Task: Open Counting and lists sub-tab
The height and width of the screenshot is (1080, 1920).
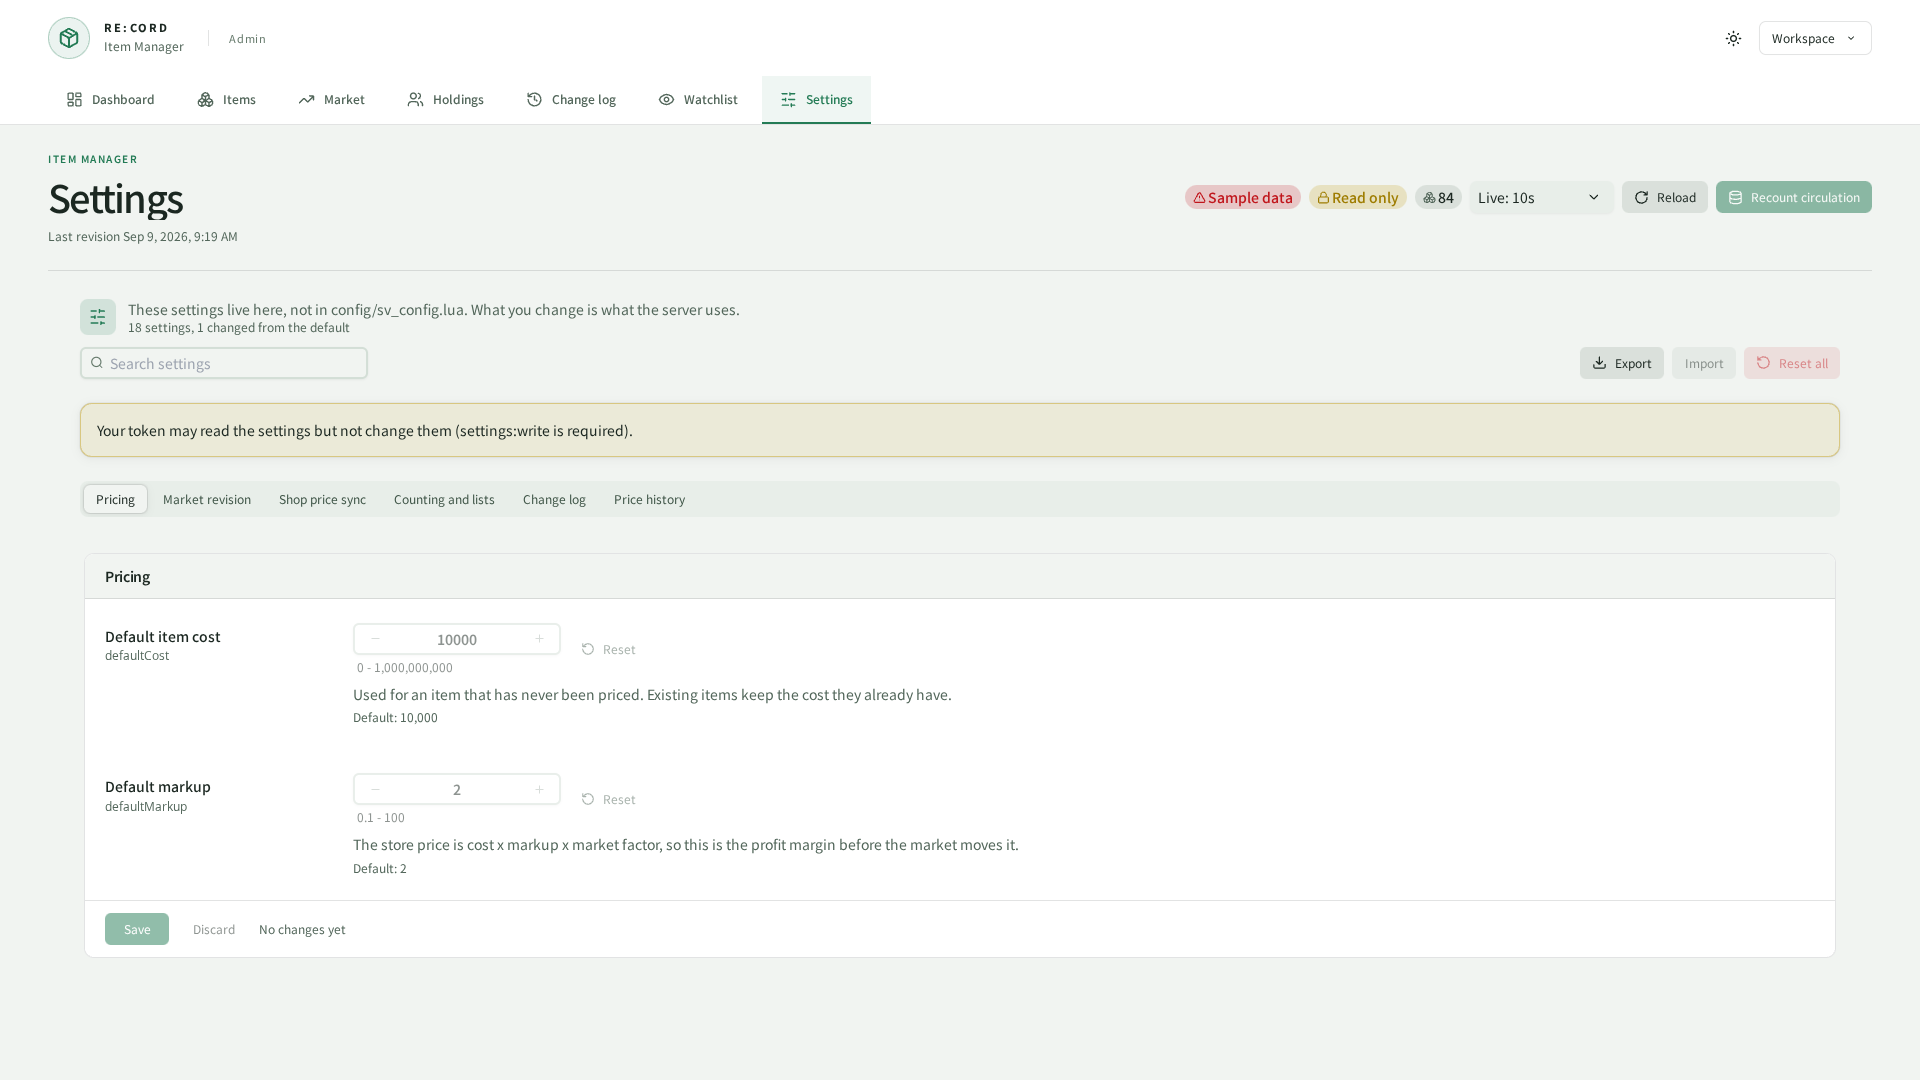Action: pos(444,499)
